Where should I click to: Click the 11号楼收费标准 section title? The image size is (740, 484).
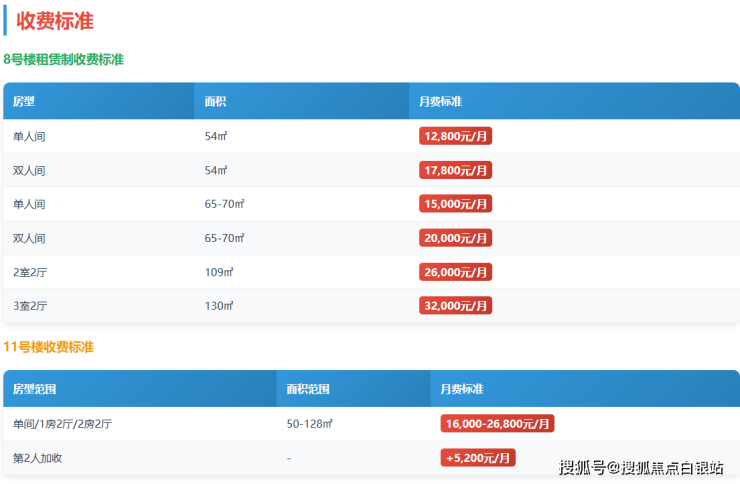[x=48, y=347]
